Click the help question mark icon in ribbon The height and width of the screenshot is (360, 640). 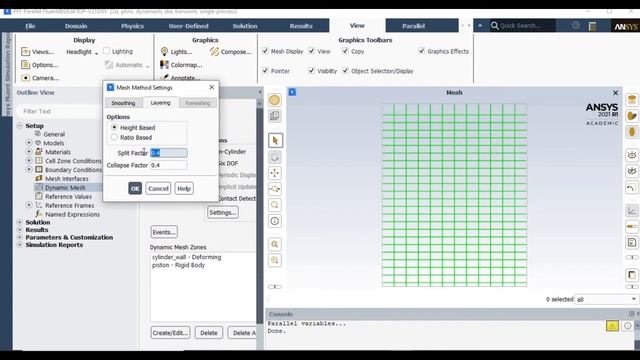pos(576,25)
